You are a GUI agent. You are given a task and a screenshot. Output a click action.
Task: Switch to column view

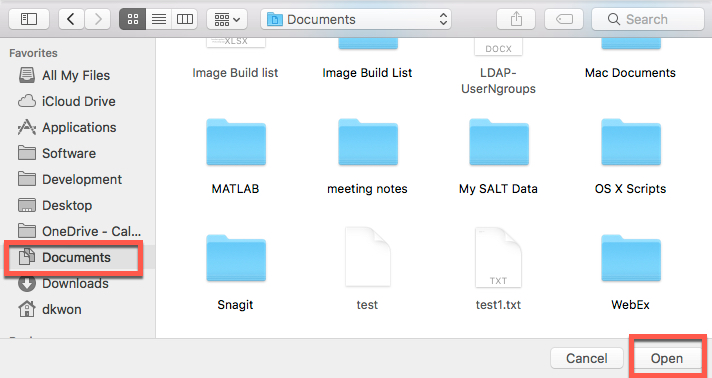coord(184,19)
